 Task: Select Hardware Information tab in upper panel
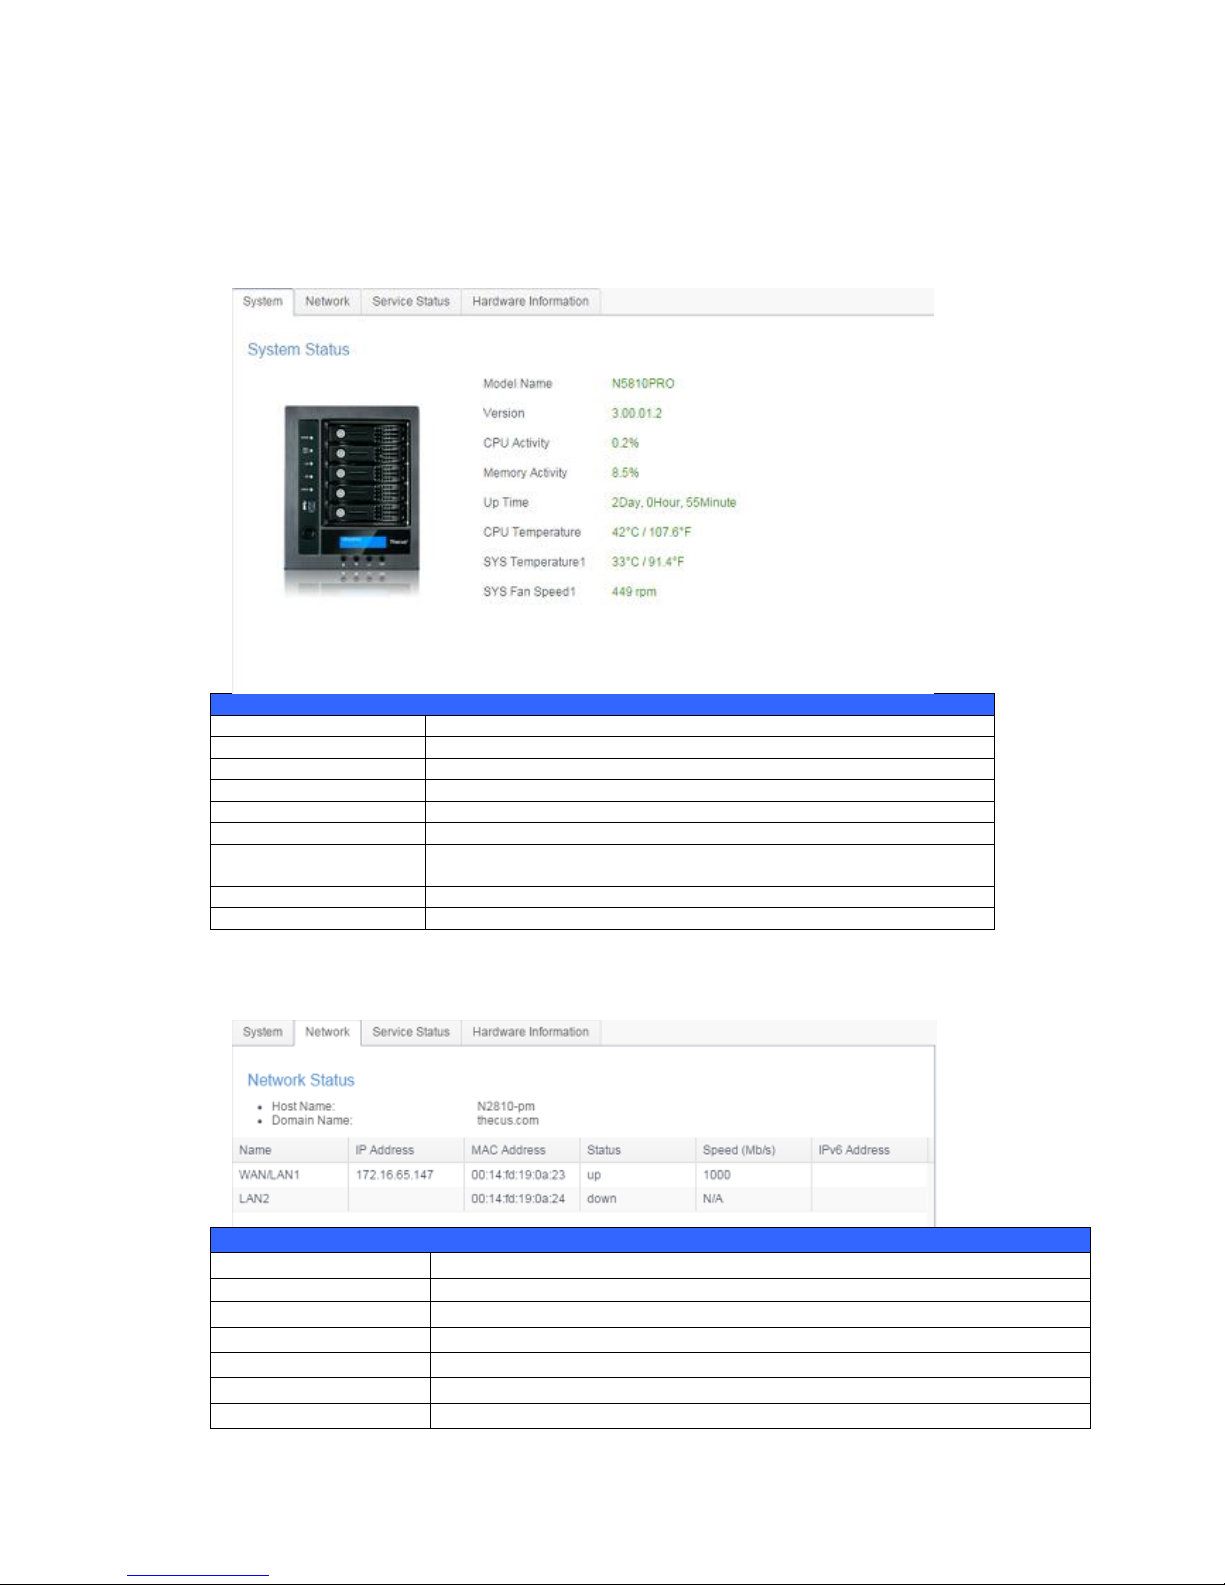point(531,302)
